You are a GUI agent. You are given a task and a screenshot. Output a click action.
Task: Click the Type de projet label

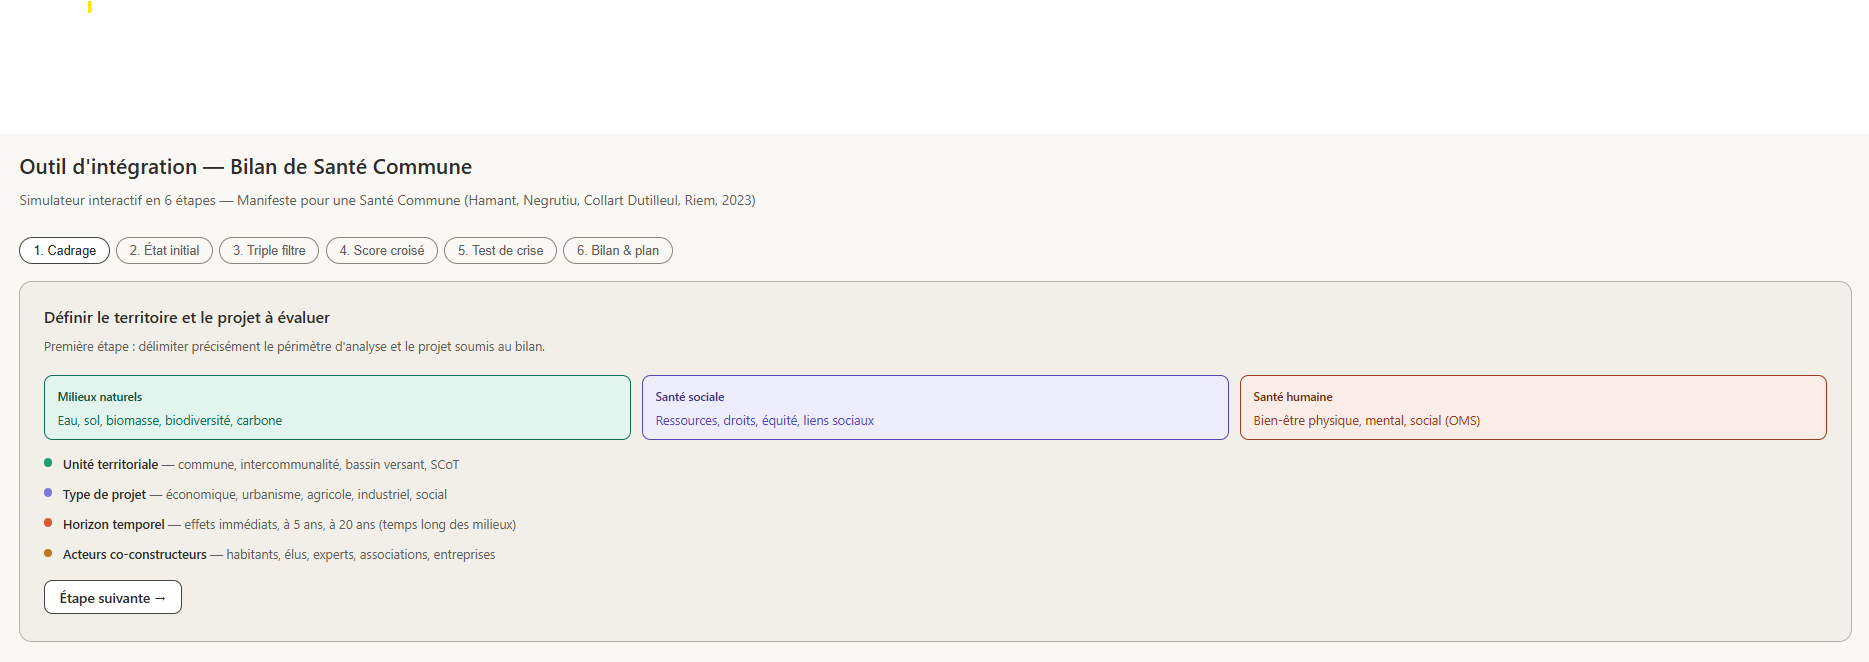104,495
